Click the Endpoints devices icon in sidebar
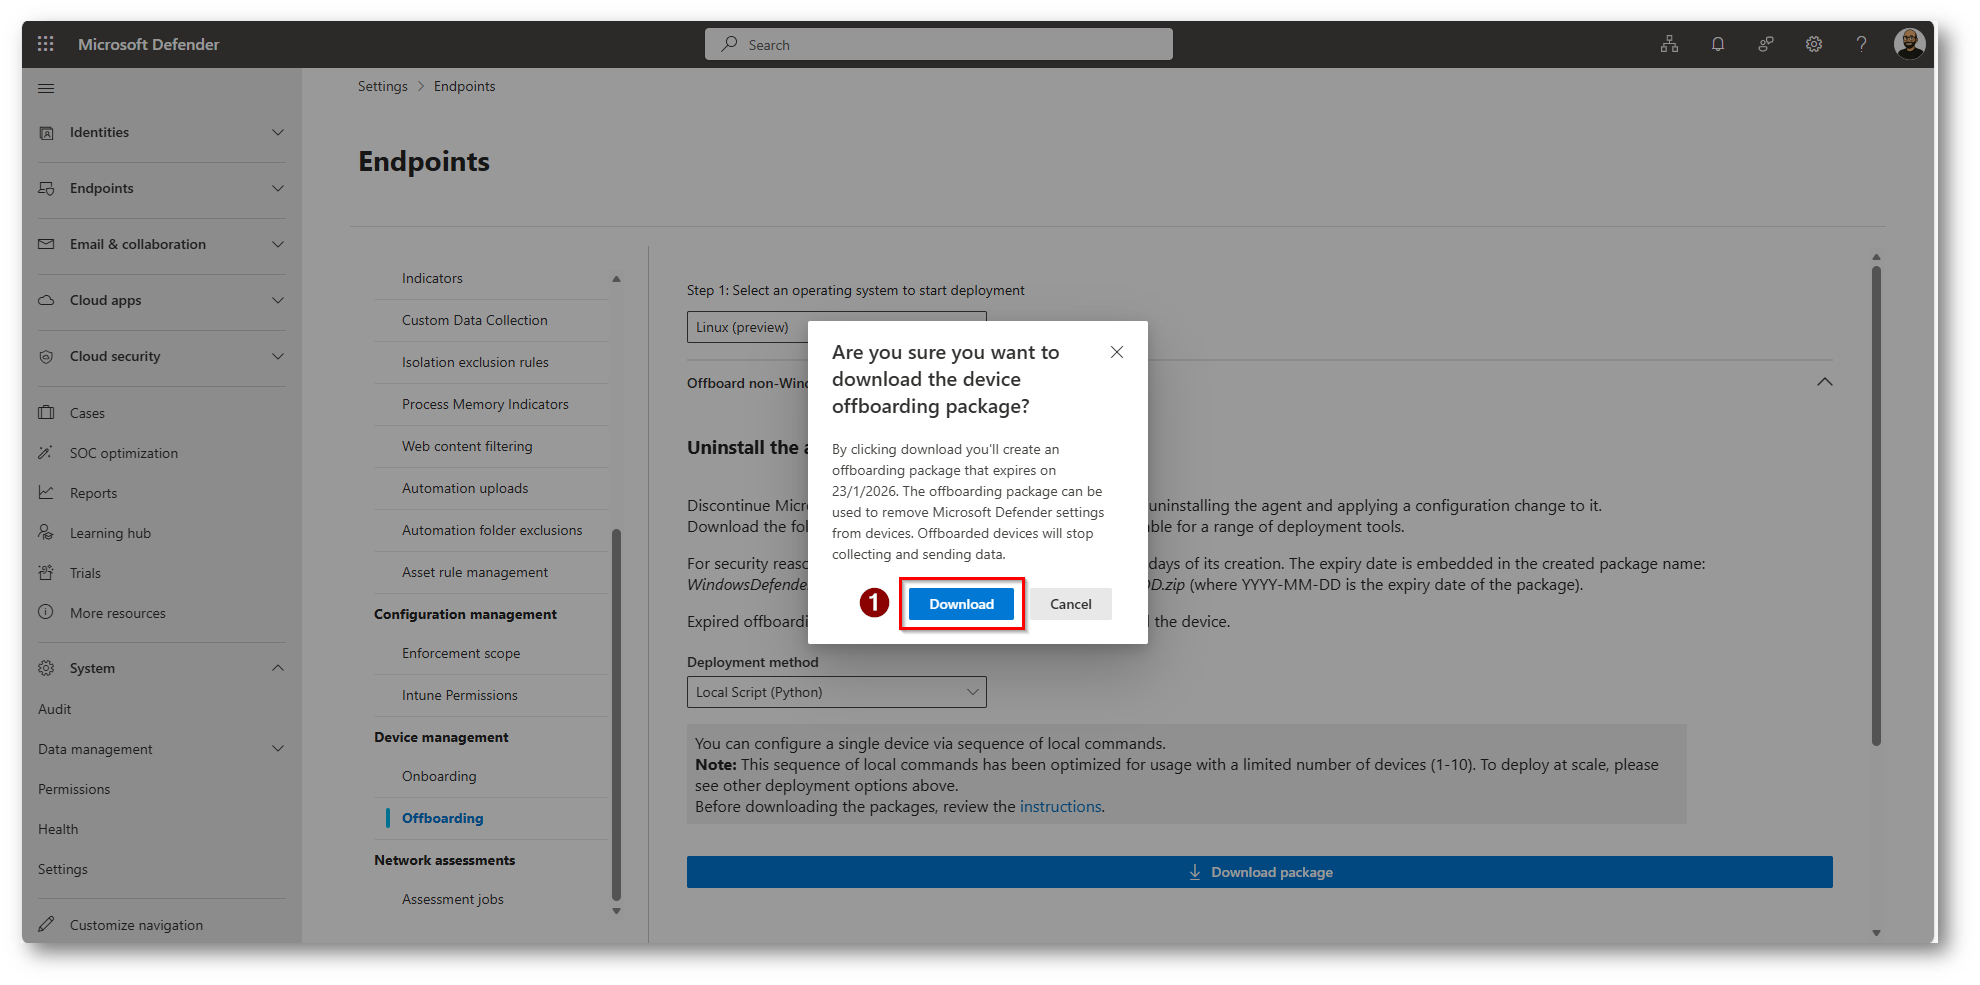 (46, 188)
